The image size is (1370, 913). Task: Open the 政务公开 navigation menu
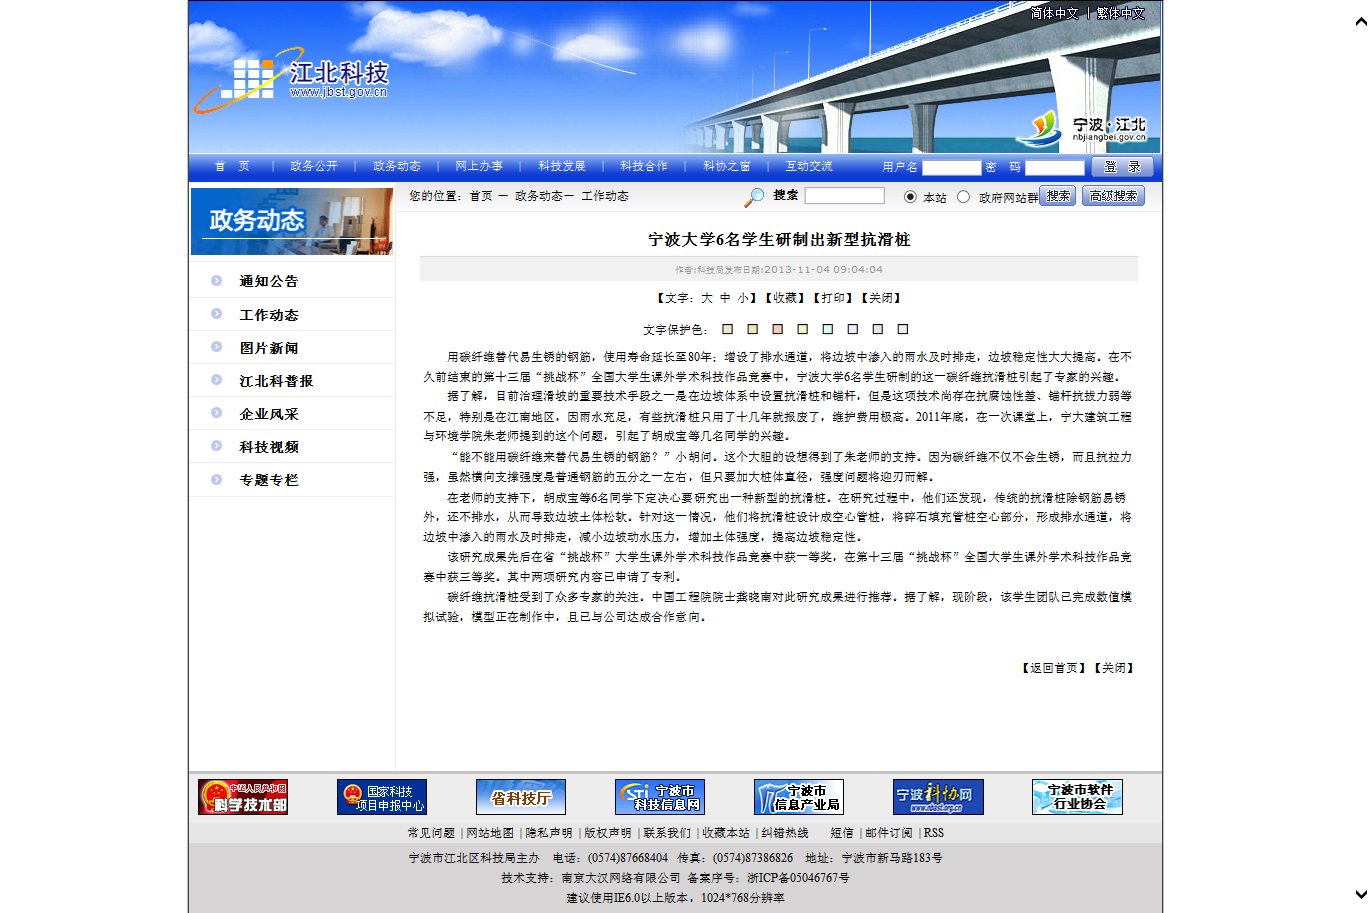314,167
